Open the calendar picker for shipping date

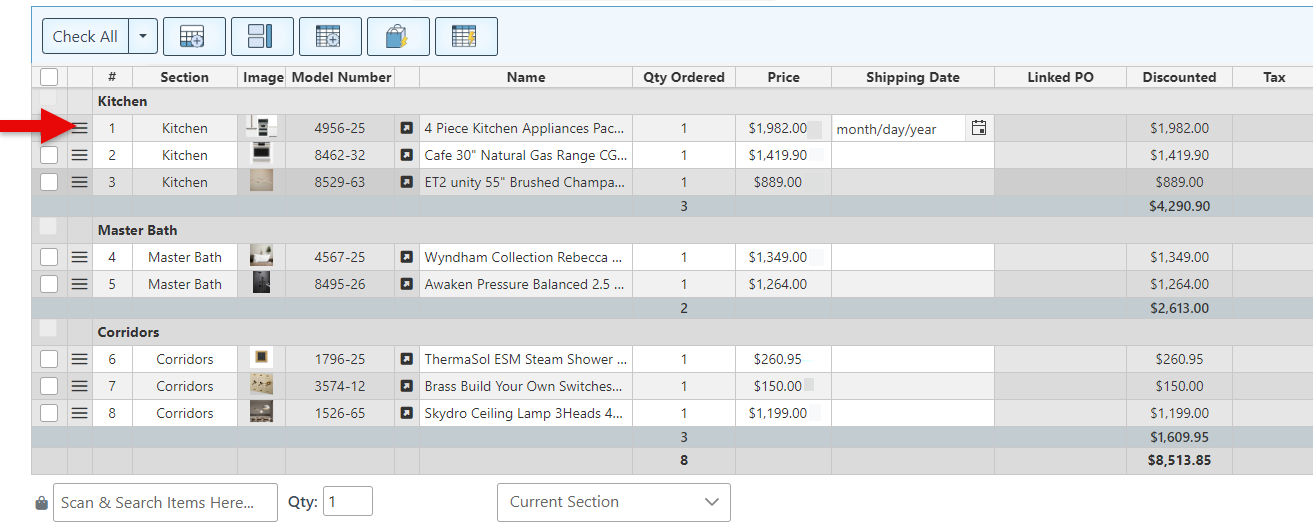[979, 128]
